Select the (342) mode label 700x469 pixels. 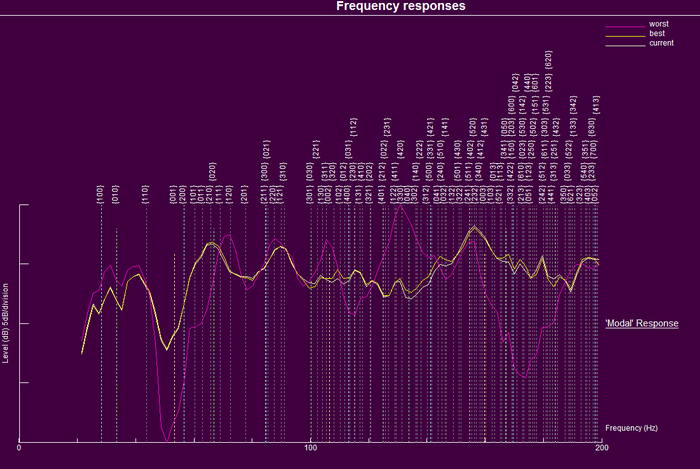573,105
